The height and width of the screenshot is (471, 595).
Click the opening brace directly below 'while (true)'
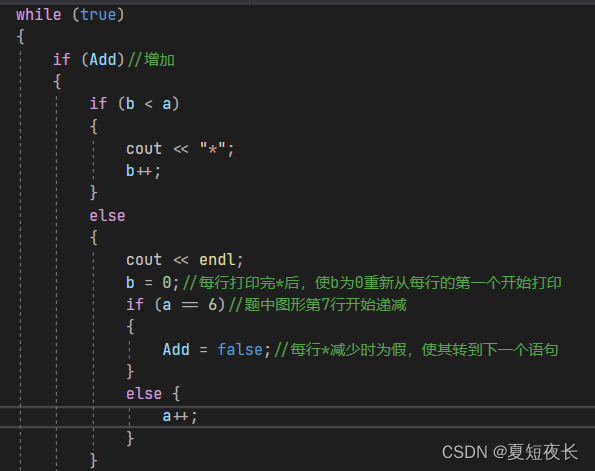[x=20, y=37]
